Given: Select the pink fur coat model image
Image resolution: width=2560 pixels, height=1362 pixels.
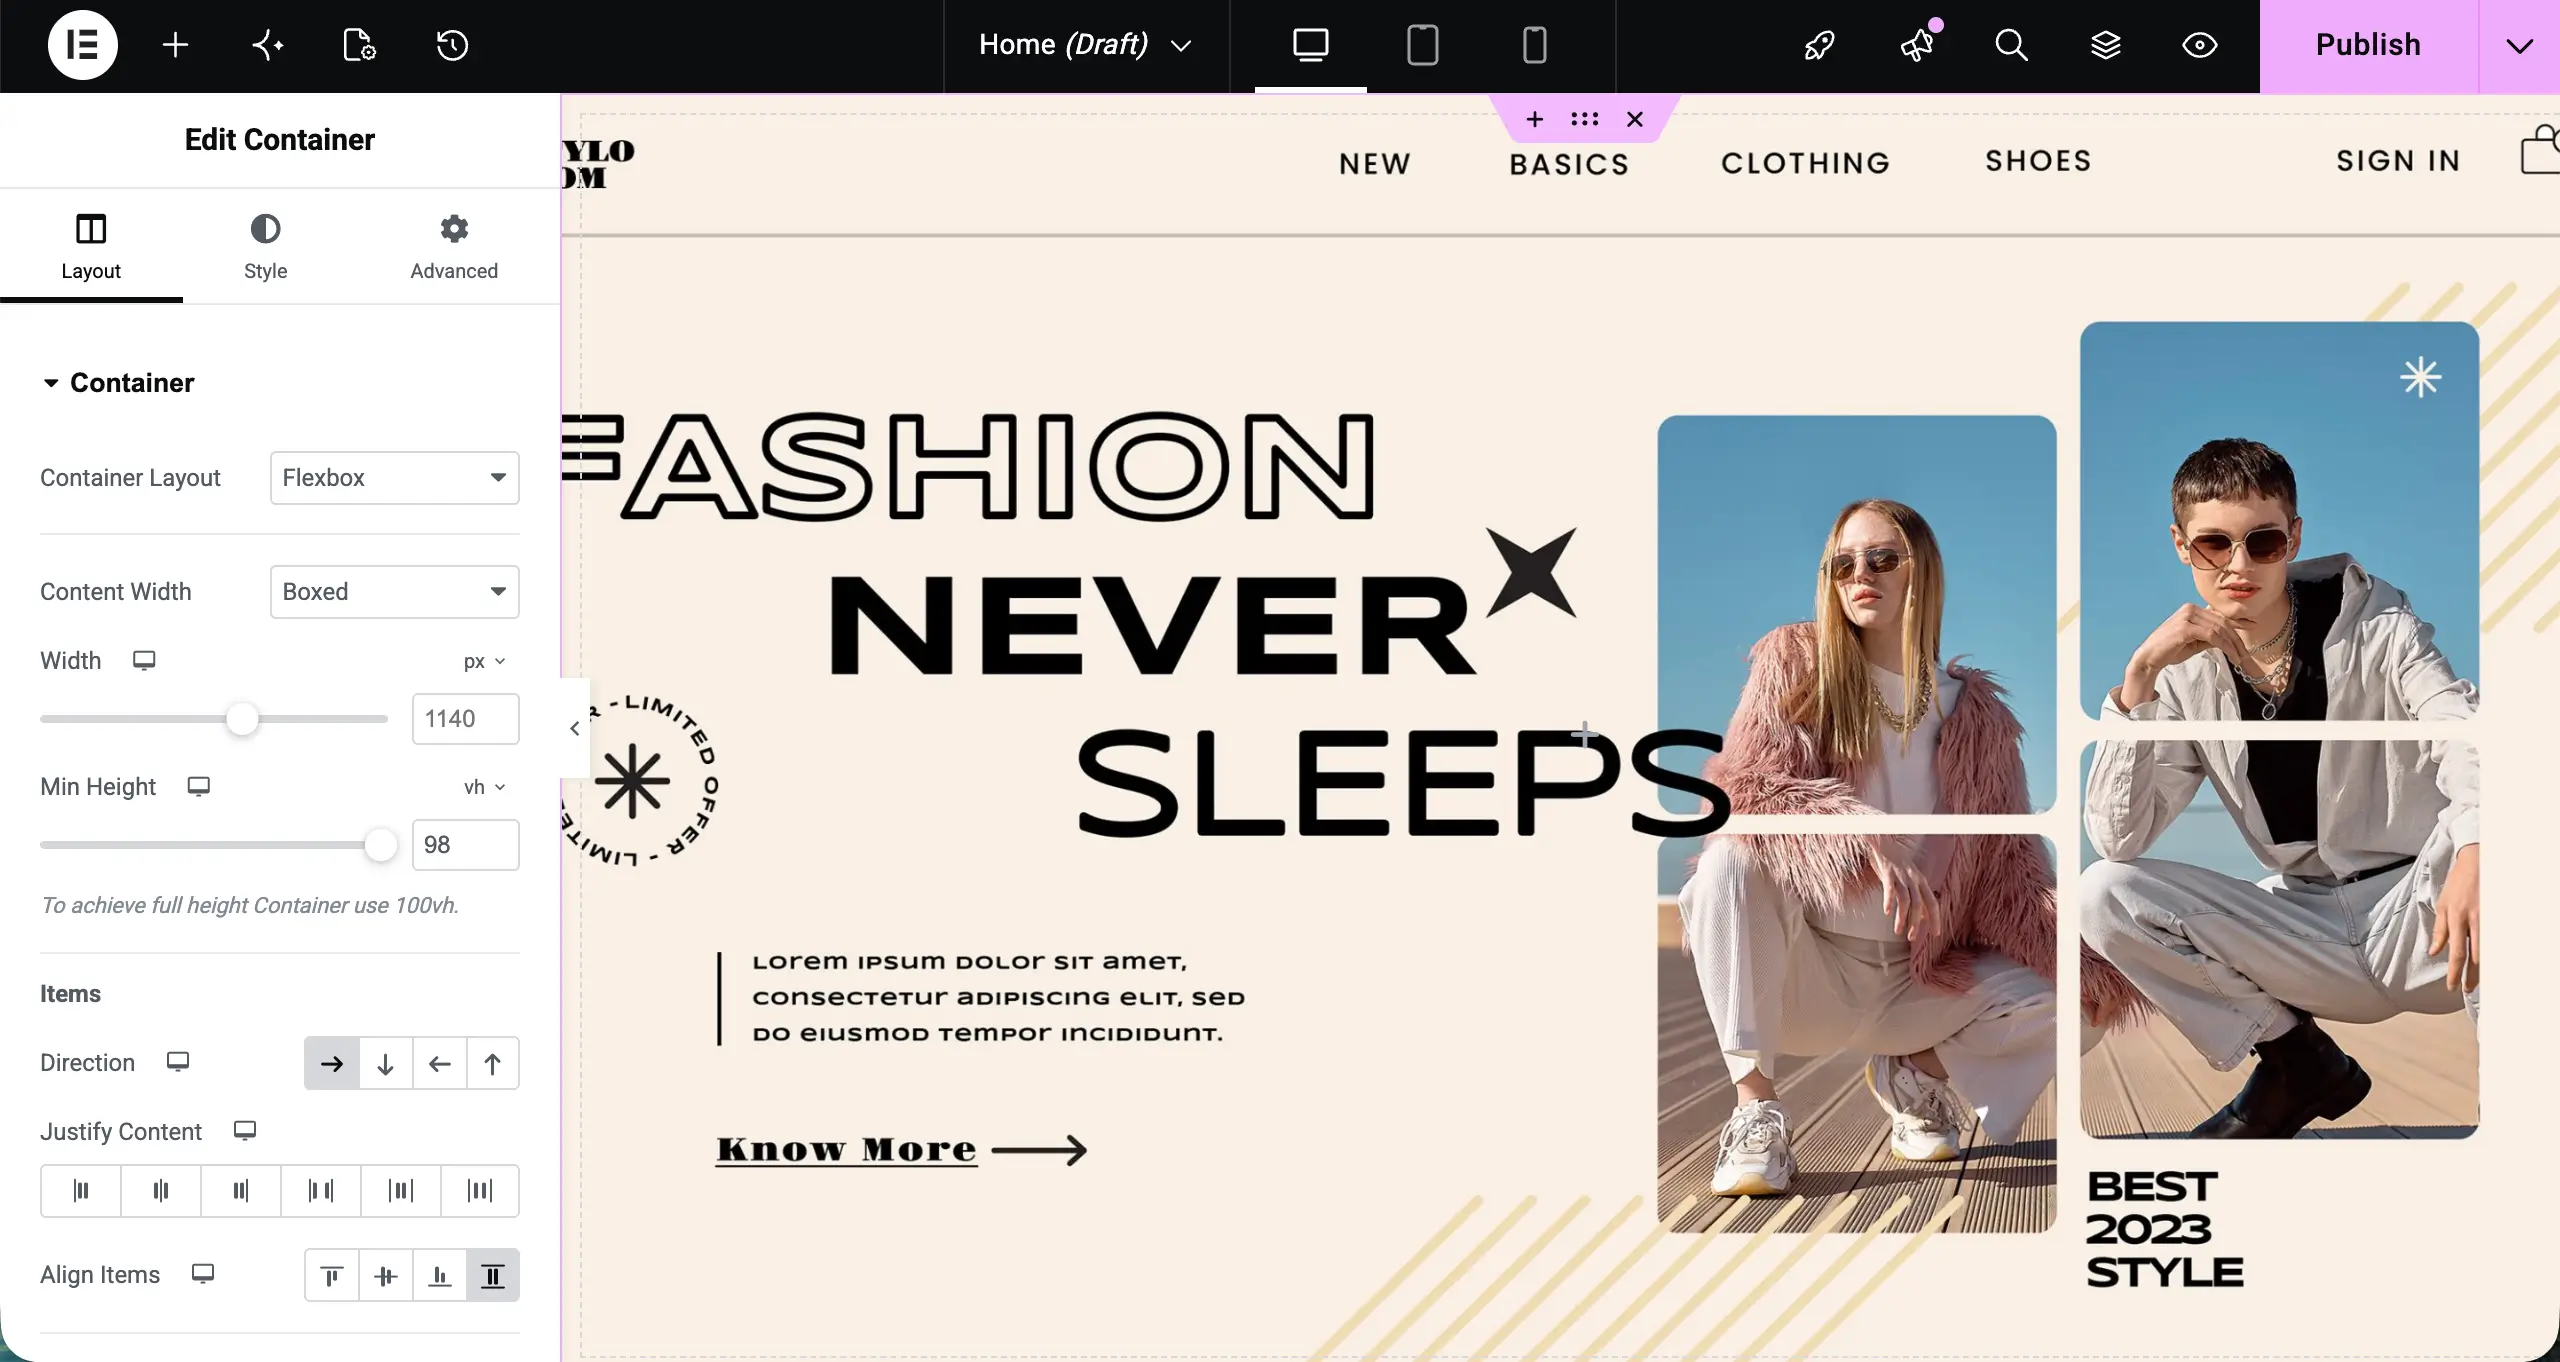Looking at the screenshot, I should (x=1856, y=823).
